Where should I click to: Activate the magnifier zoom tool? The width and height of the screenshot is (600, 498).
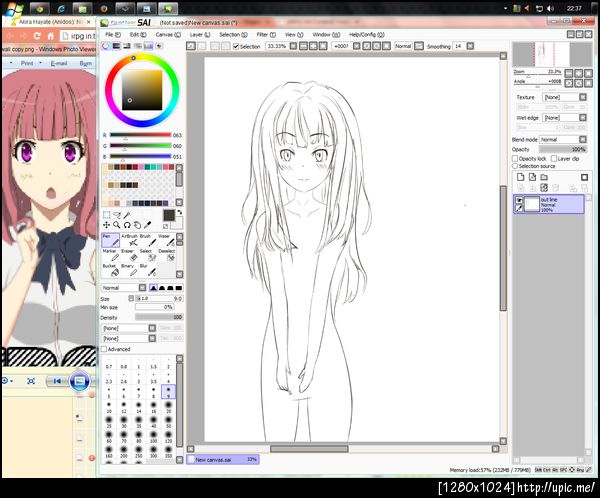point(117,225)
